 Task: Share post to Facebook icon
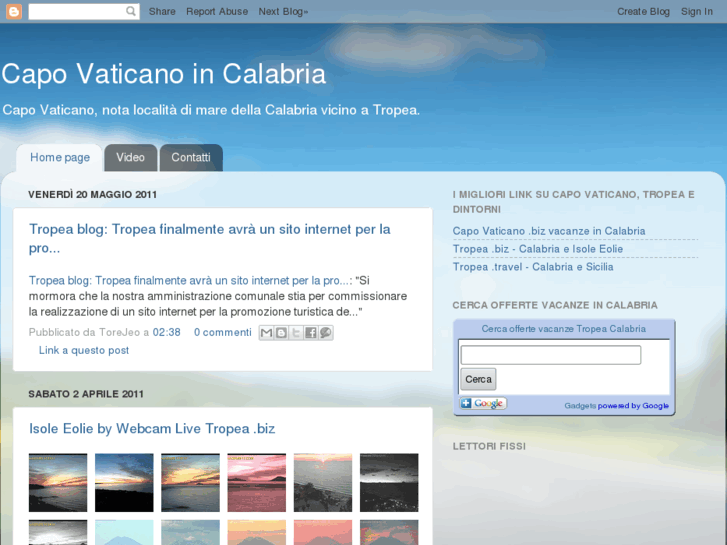click(311, 333)
